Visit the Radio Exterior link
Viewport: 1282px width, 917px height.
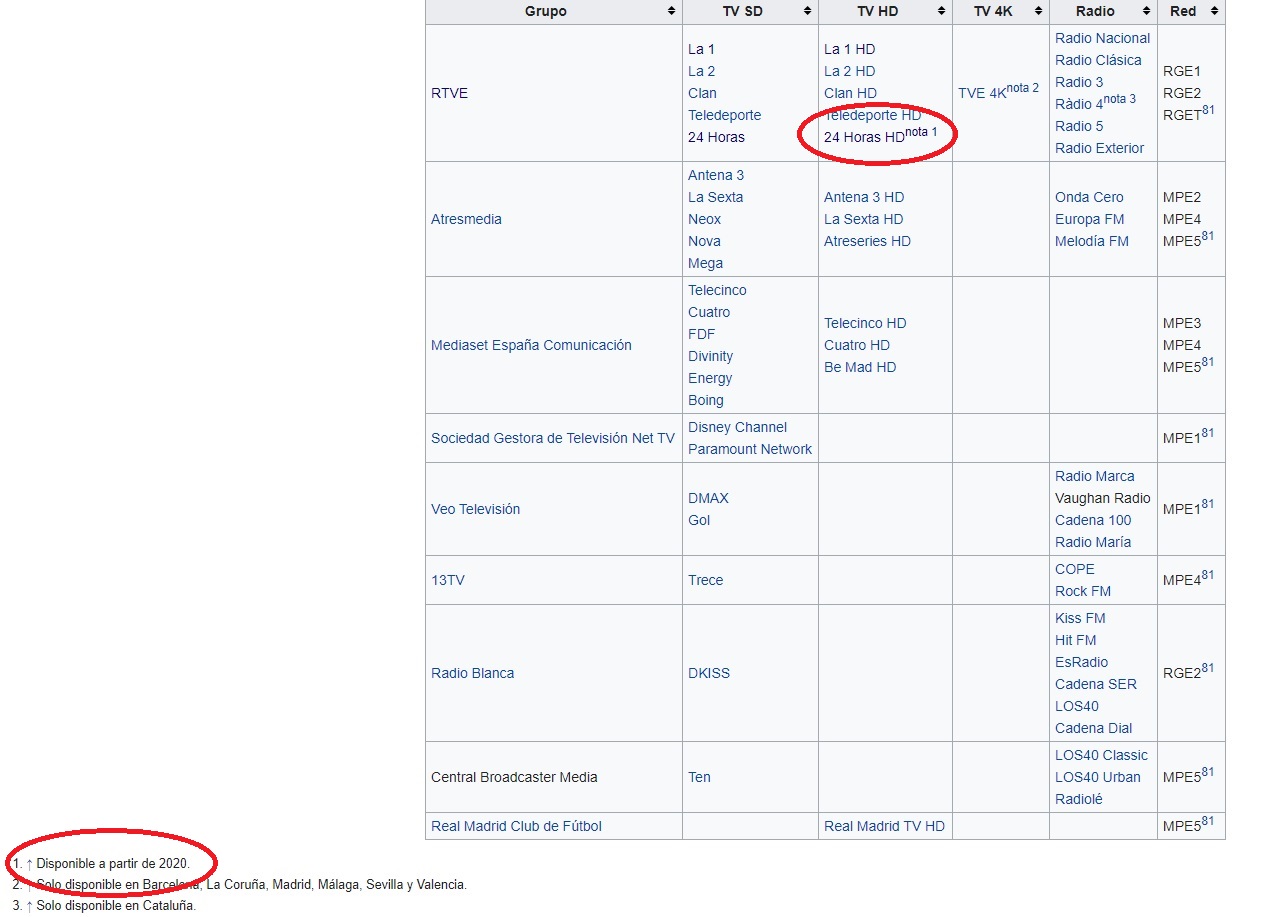1100,148
